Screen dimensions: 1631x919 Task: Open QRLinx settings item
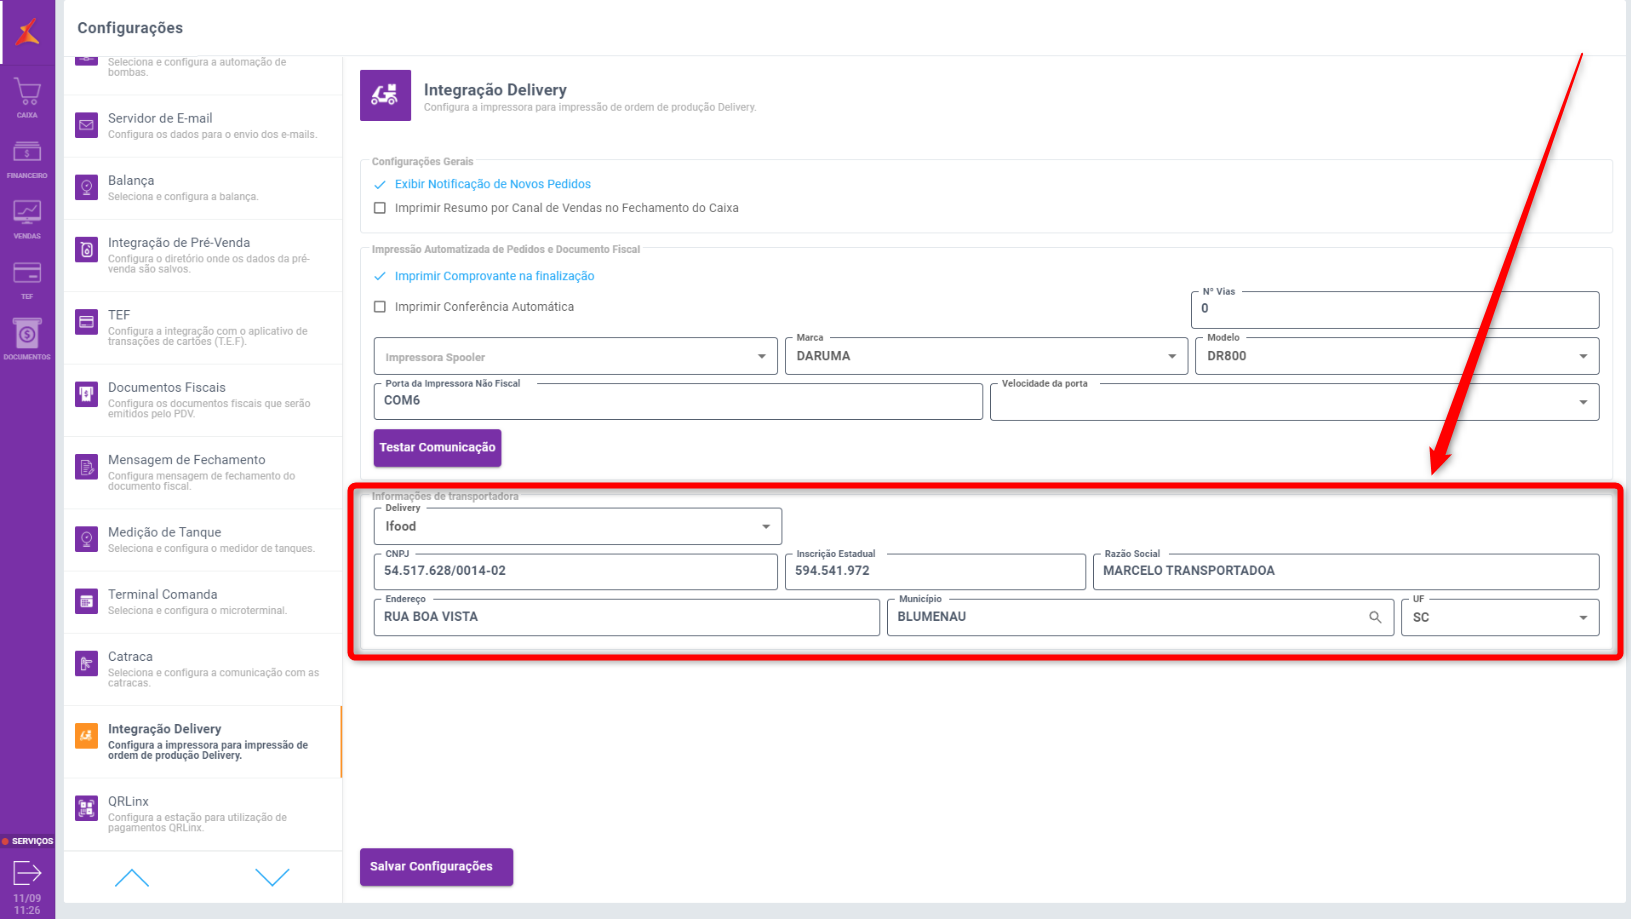(x=203, y=814)
